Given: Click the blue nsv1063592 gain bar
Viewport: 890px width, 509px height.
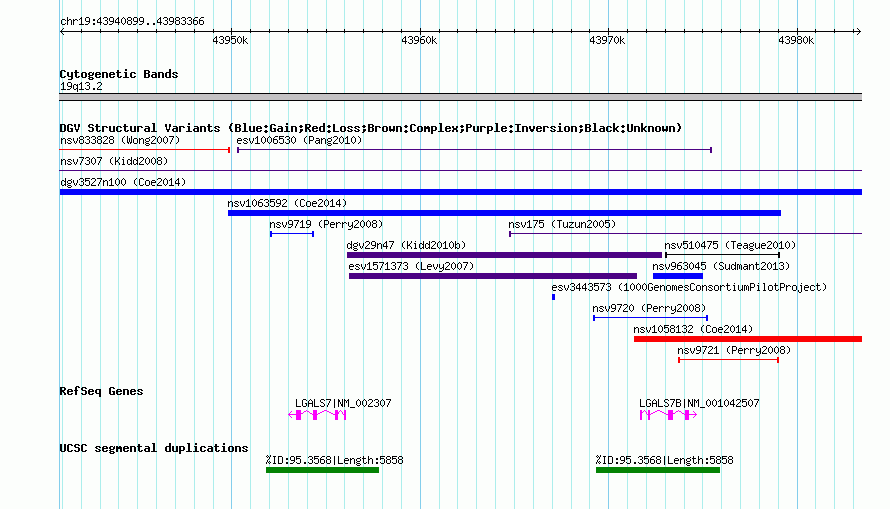Looking at the screenshot, I should (x=505, y=213).
